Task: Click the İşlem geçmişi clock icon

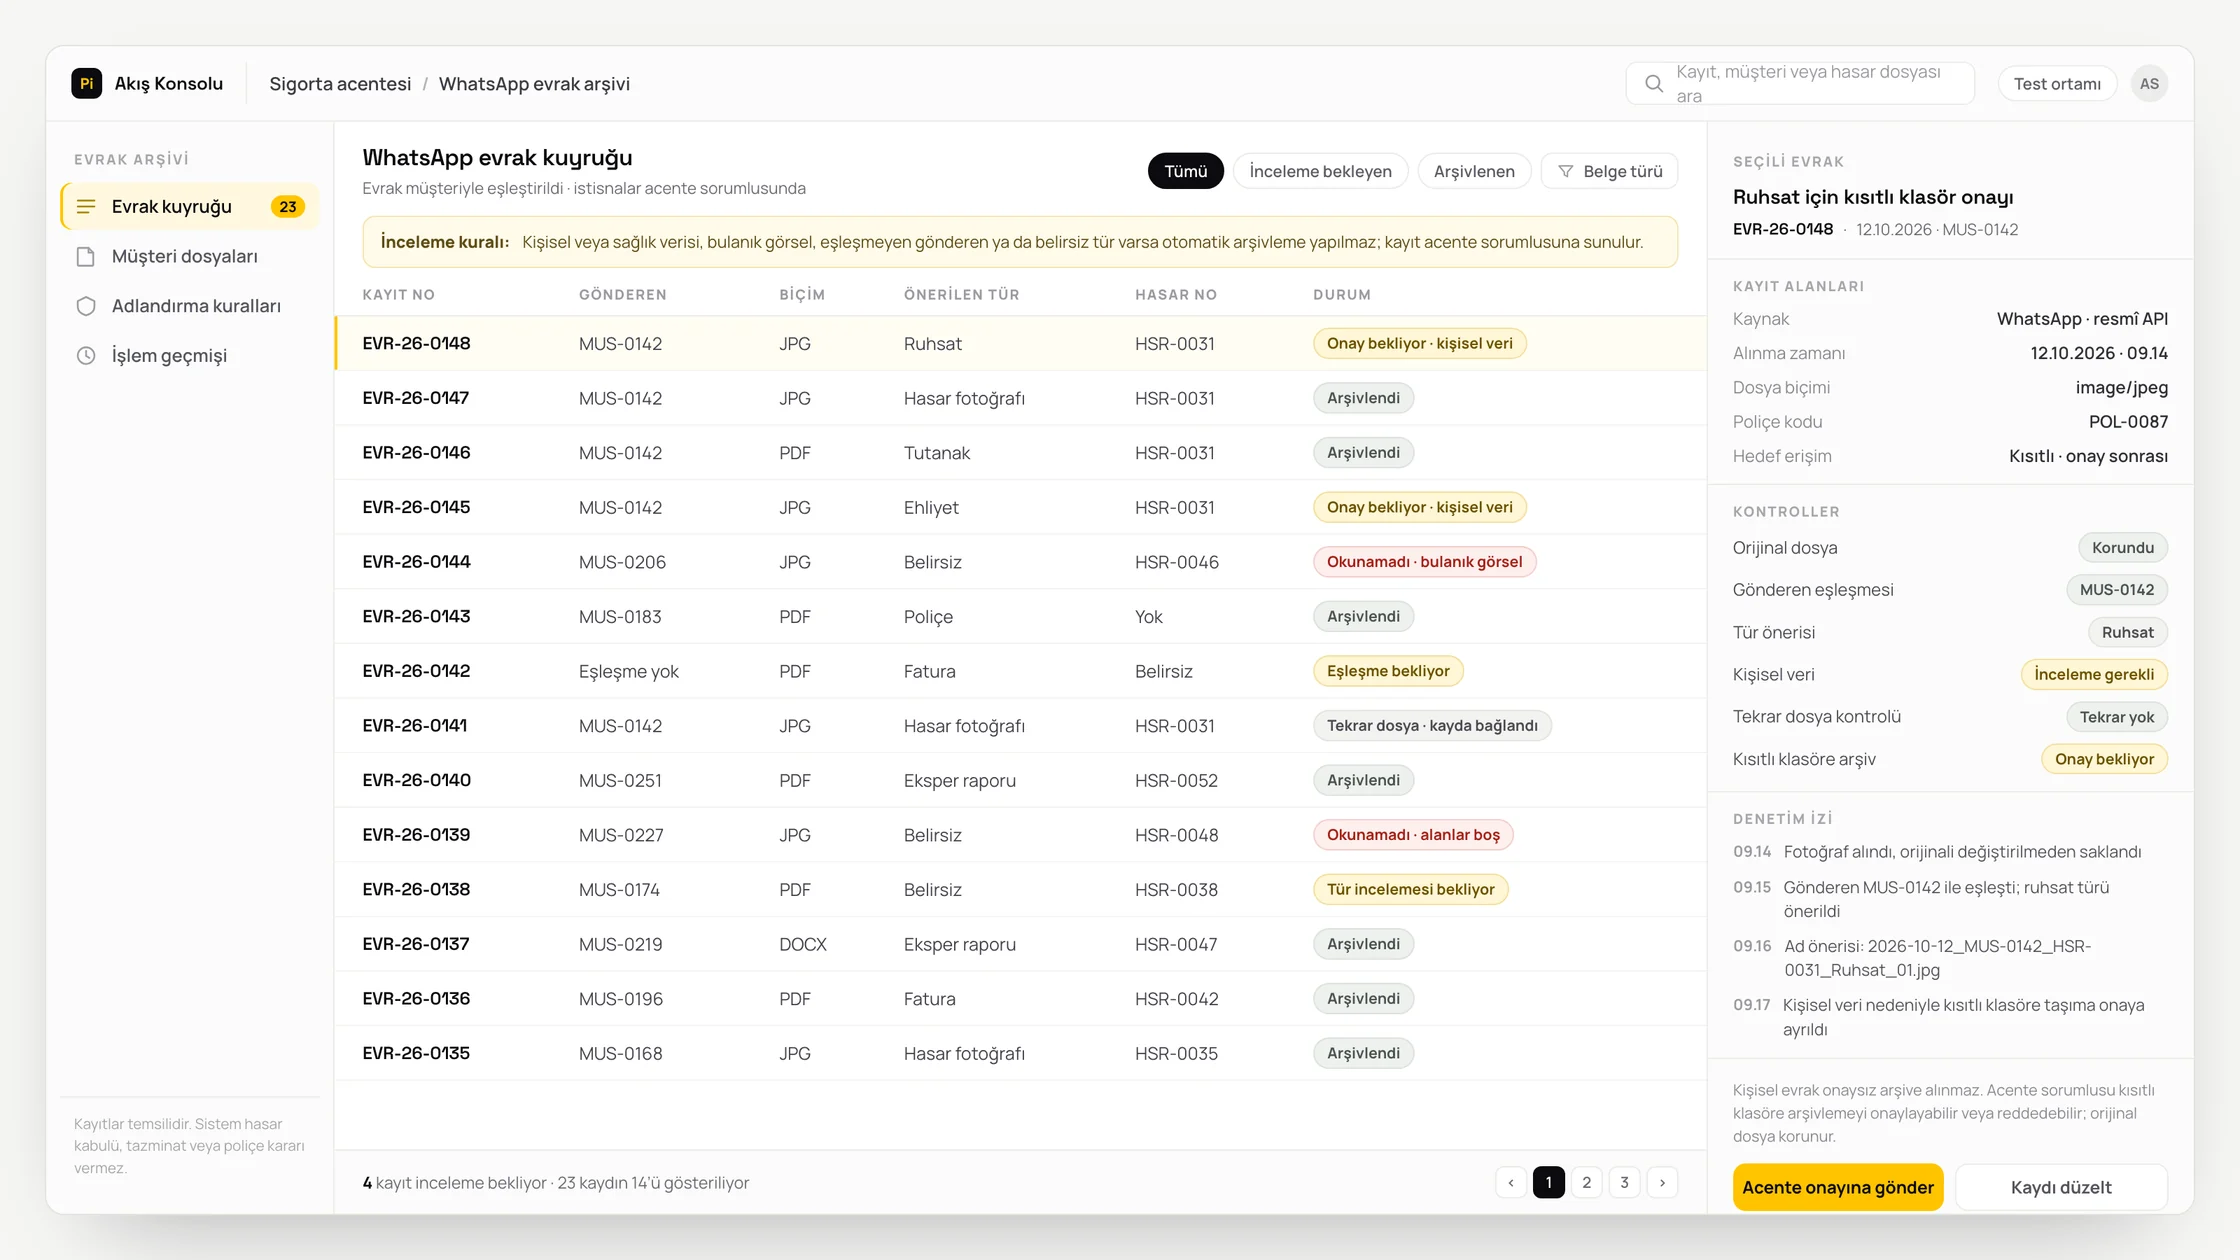Action: click(x=86, y=356)
